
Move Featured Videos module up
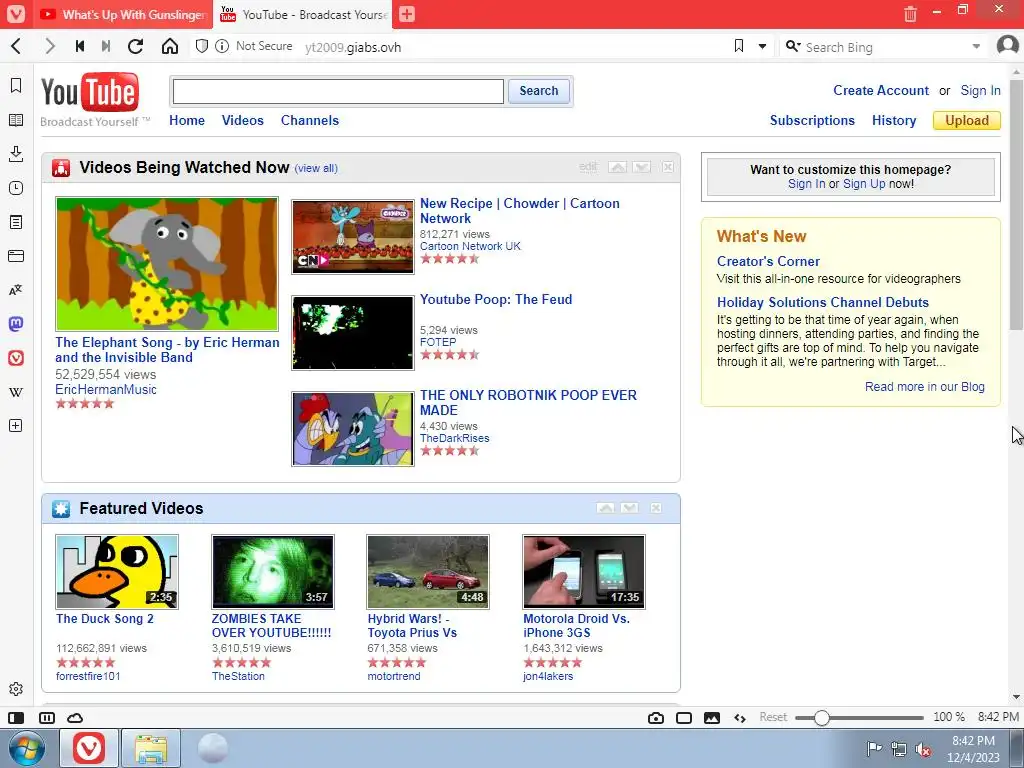[x=605, y=507]
